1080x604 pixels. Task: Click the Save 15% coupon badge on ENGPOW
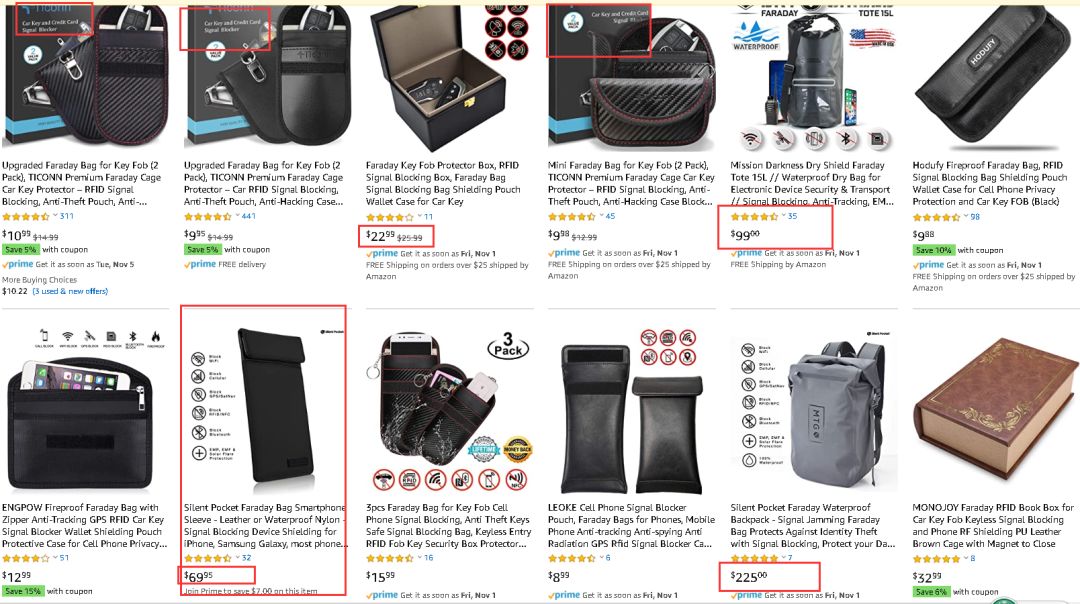pyautogui.click(x=23, y=591)
